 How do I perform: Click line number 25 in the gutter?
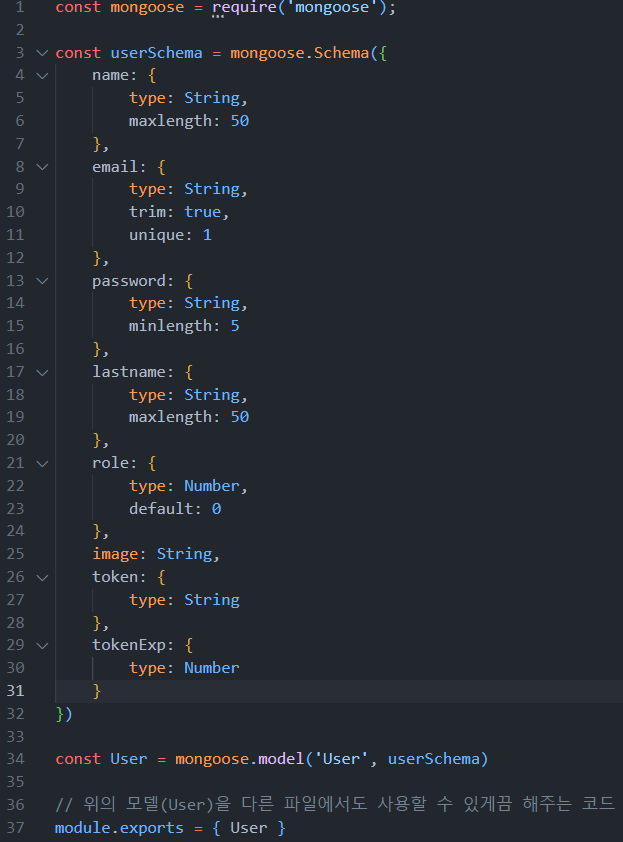point(16,554)
